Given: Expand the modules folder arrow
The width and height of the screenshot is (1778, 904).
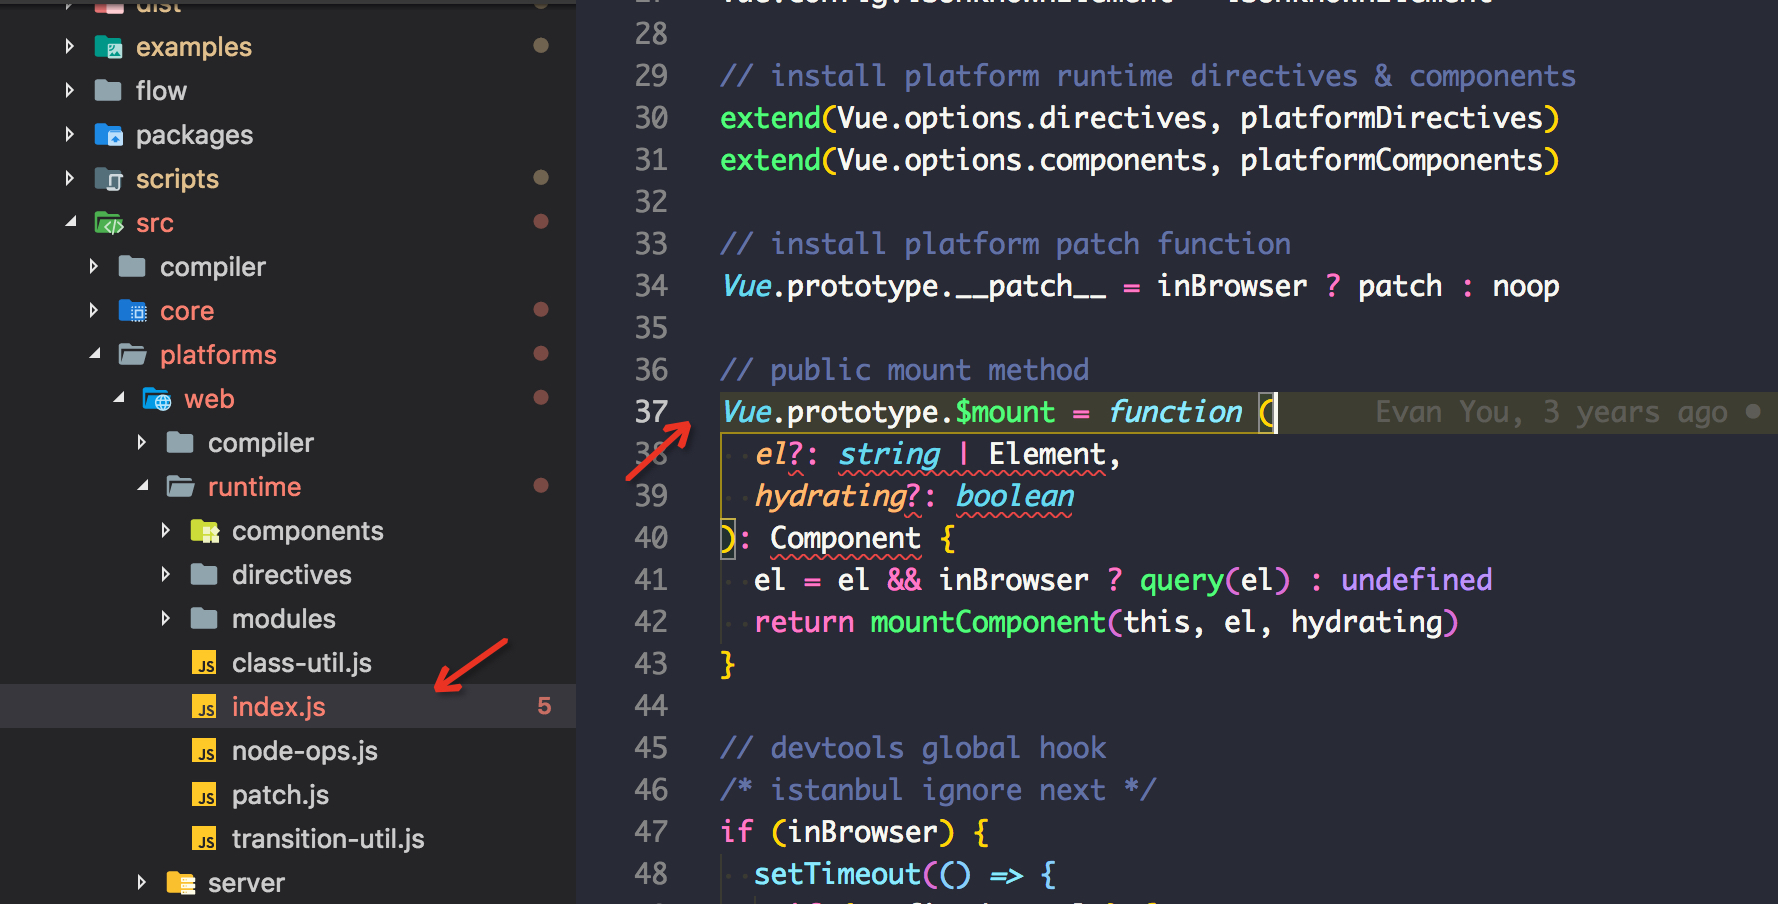Looking at the screenshot, I should coord(165,618).
